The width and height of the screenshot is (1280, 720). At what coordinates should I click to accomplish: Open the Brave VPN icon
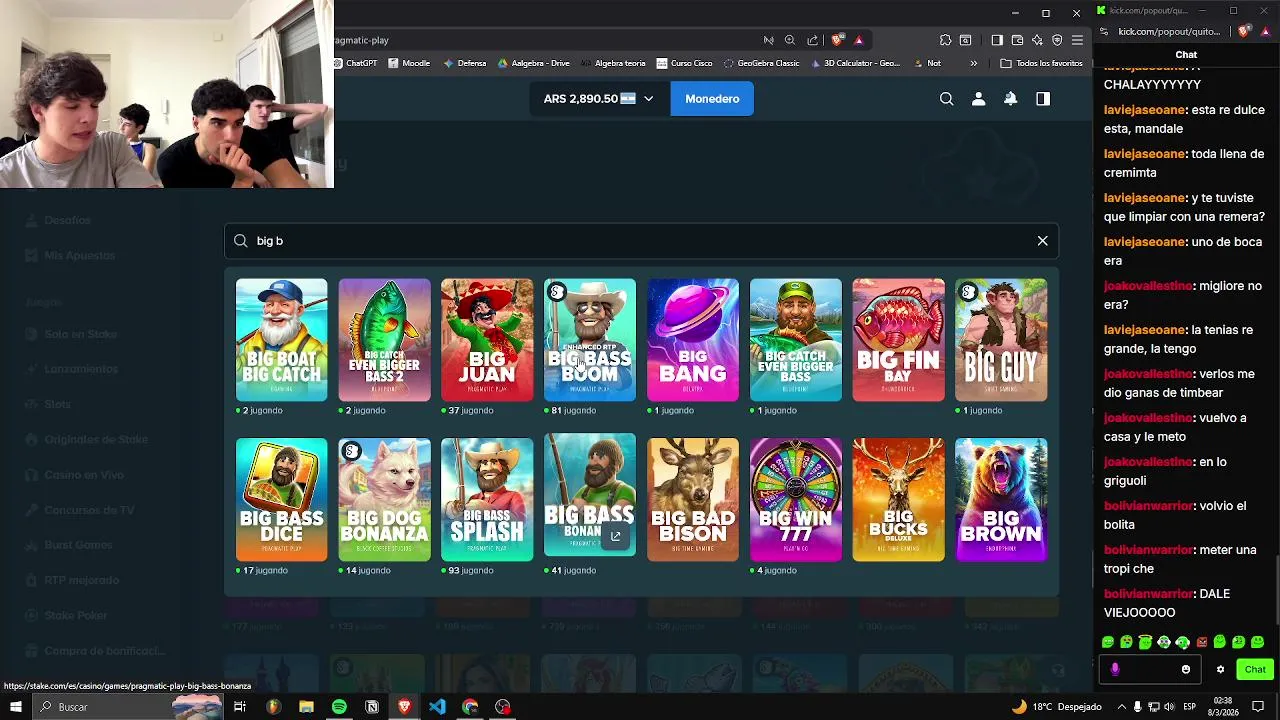pos(1057,40)
